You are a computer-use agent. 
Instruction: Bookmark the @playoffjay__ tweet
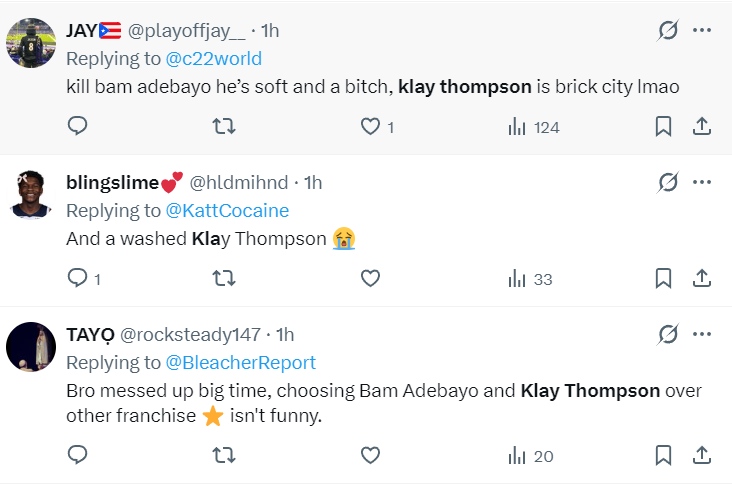[x=663, y=126]
